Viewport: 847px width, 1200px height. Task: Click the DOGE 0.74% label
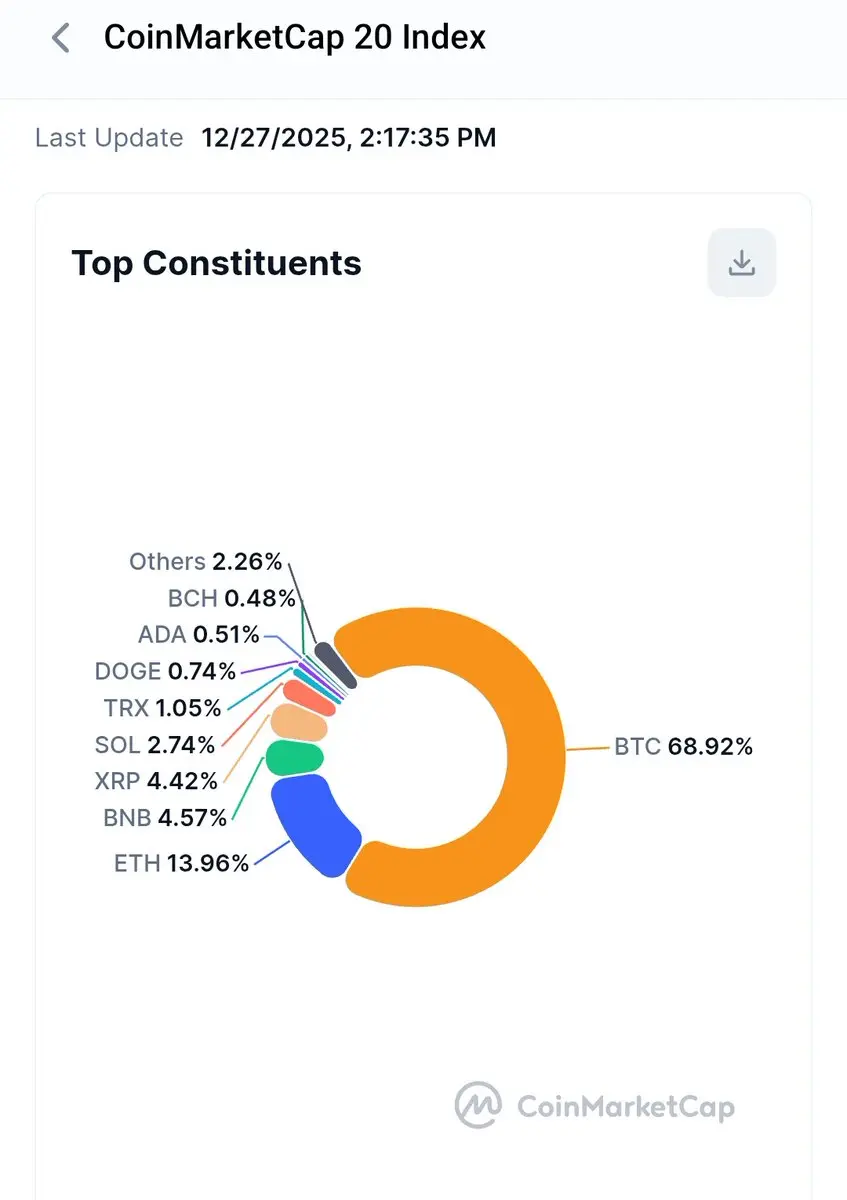click(165, 671)
